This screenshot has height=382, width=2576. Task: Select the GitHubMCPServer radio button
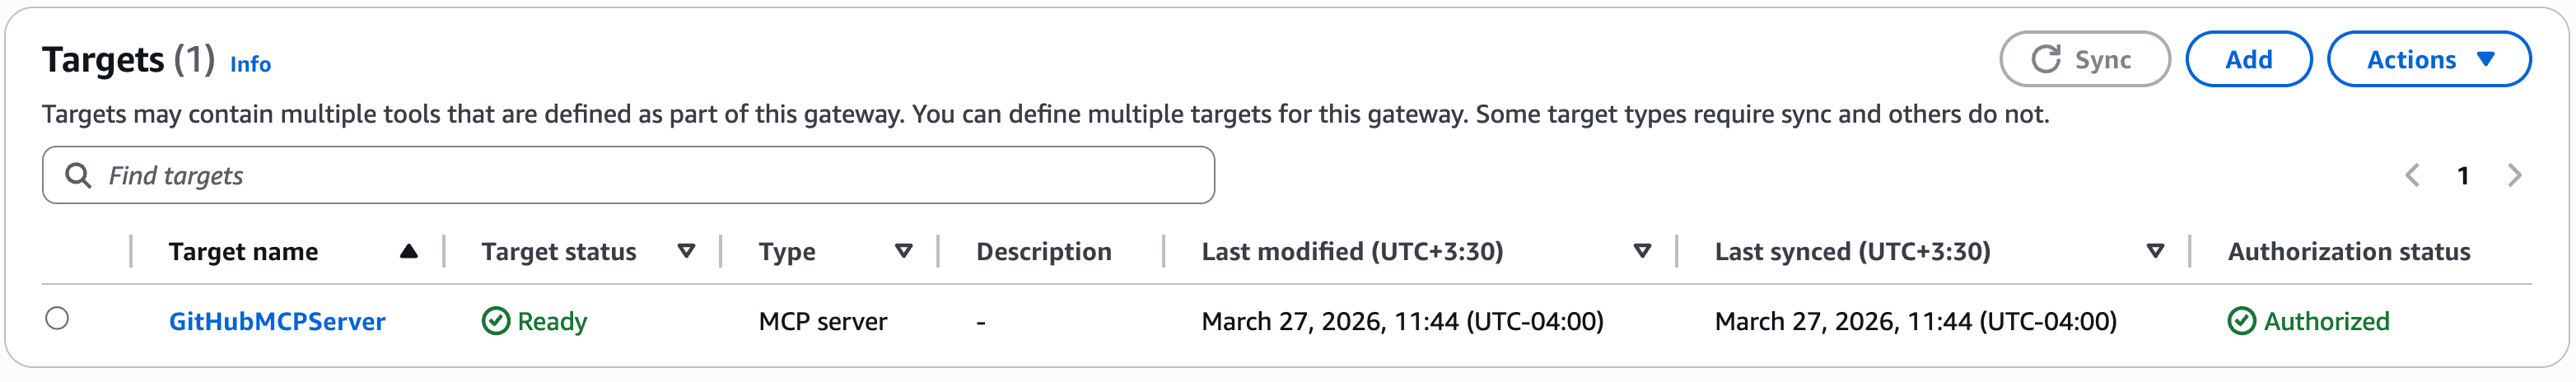click(x=57, y=319)
